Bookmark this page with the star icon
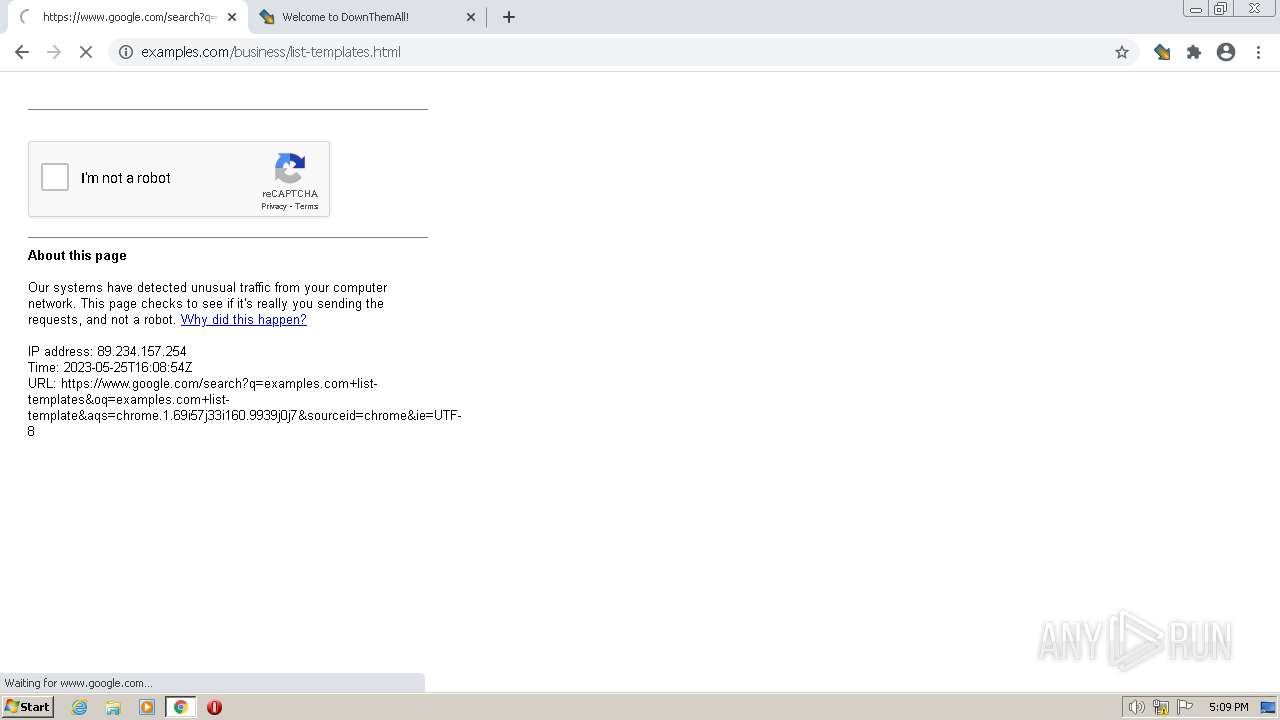 [1122, 52]
